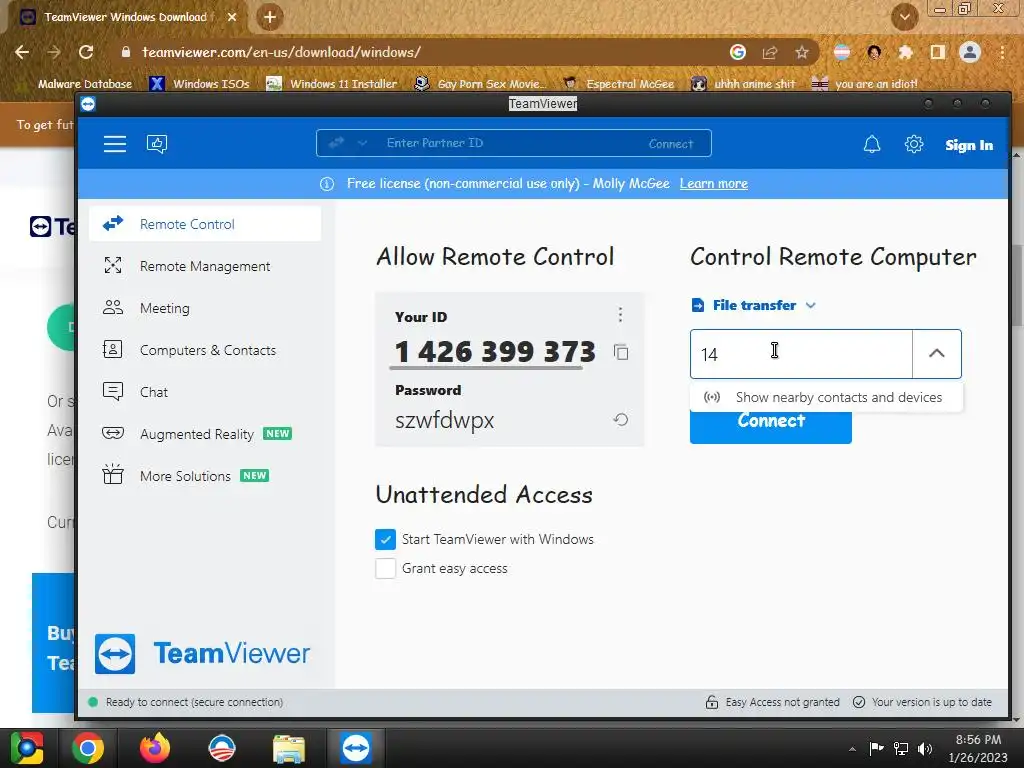1024x768 pixels.
Task: Open Malware Database bookmark
Action: click(77, 84)
